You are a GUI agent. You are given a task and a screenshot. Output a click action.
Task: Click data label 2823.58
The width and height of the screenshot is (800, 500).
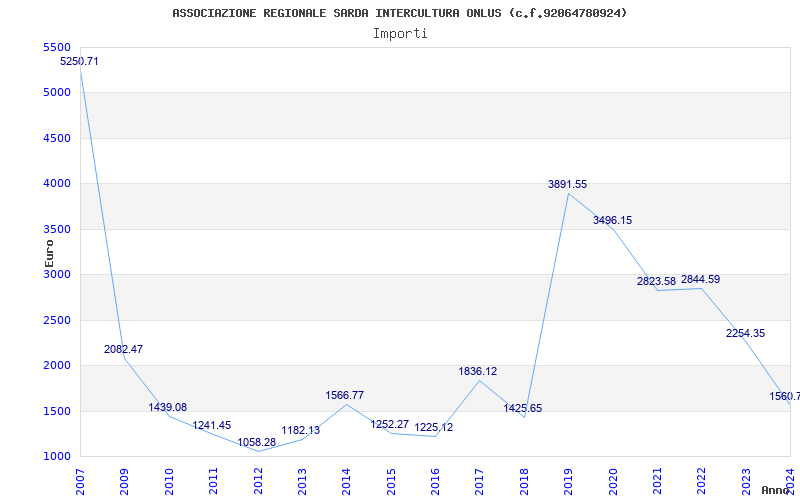[656, 281]
